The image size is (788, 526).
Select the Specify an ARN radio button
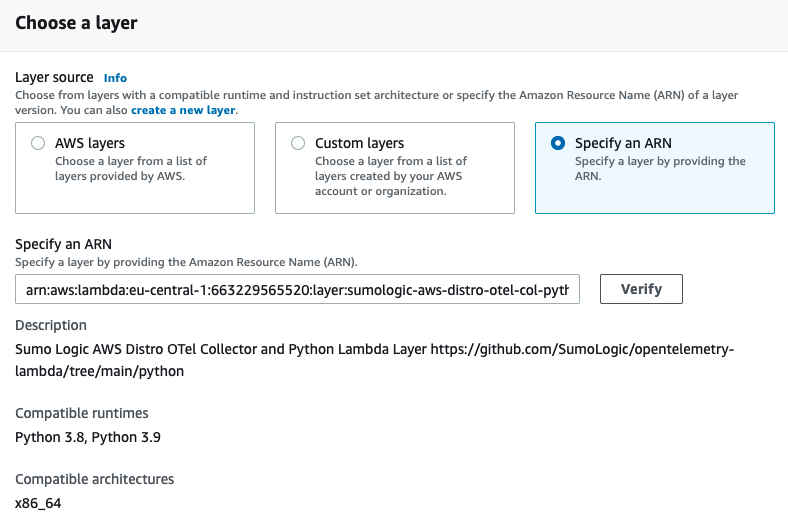(x=558, y=143)
